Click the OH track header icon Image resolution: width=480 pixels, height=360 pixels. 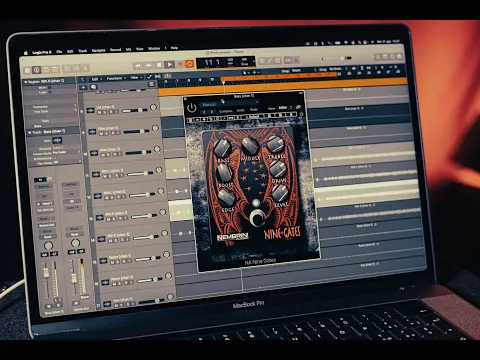[90, 110]
